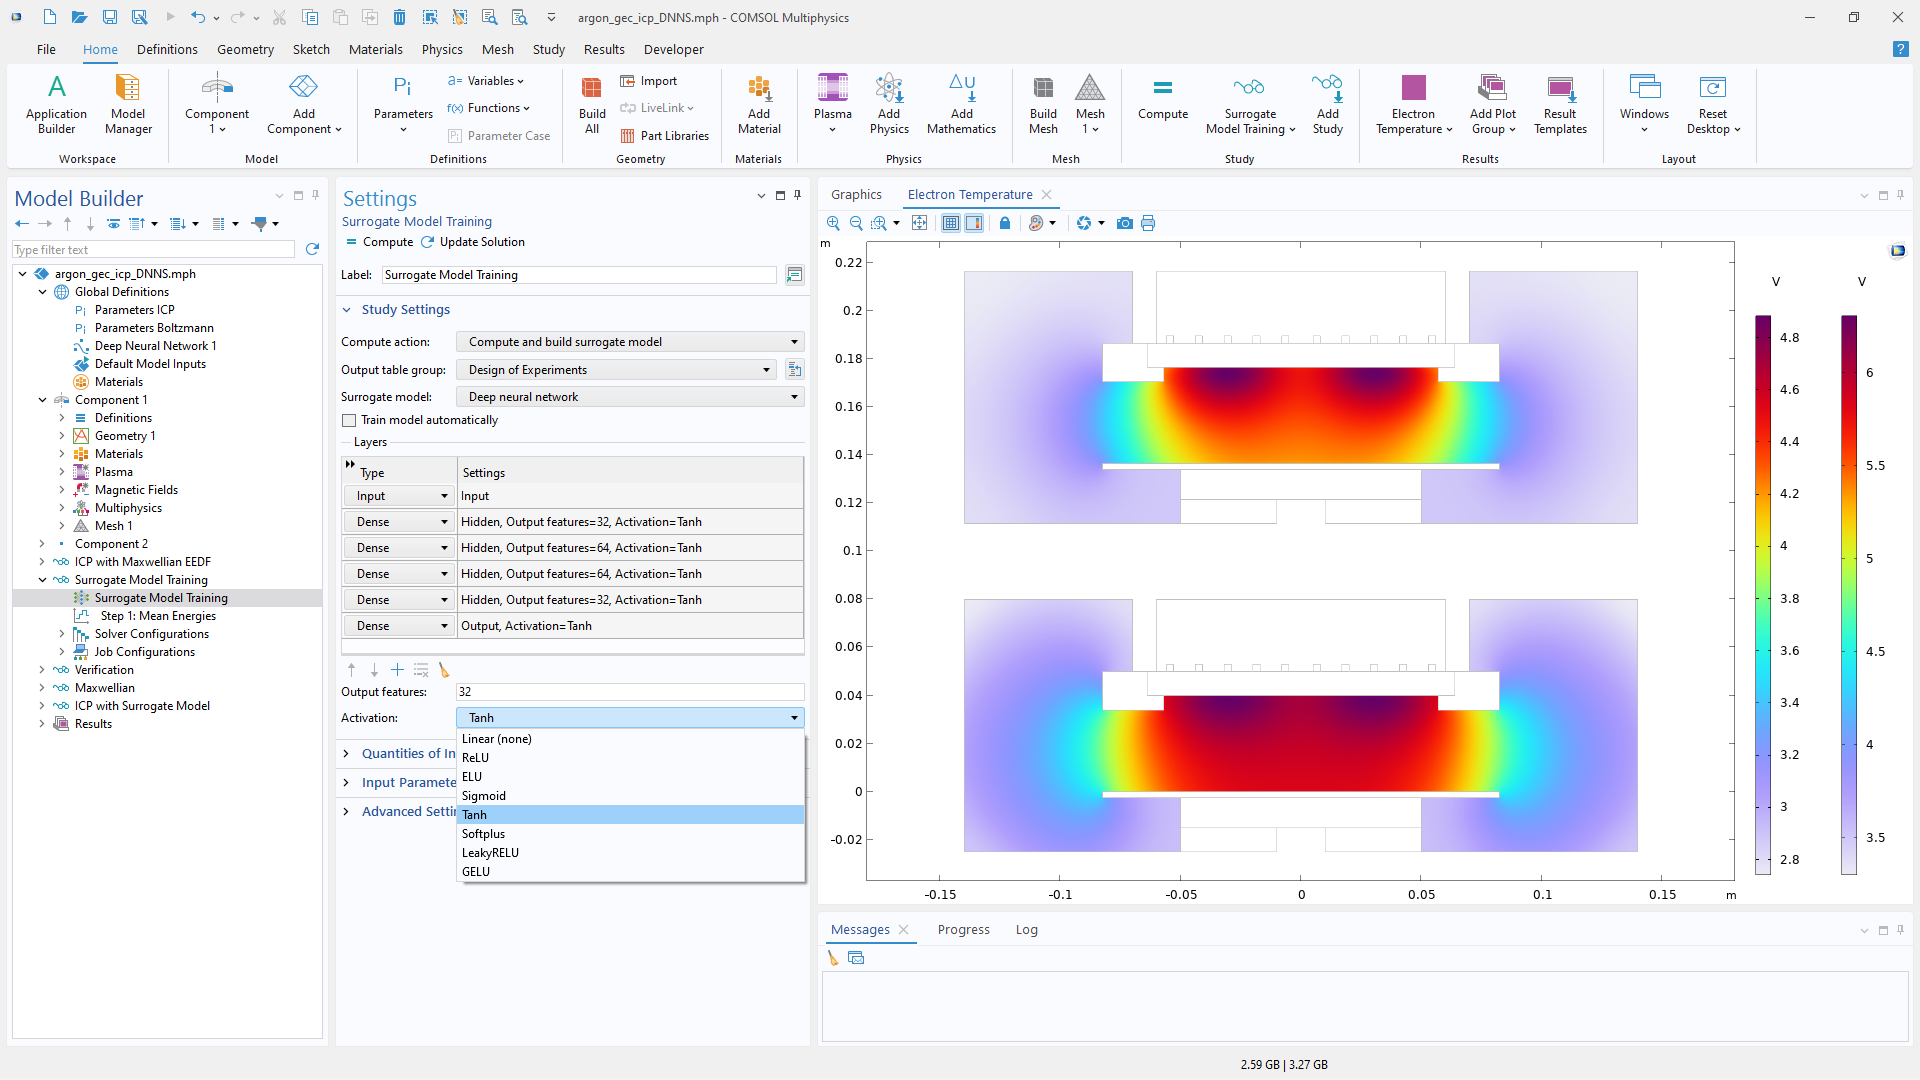Switch to the Graphics tab
1920x1080 pixels.
tap(856, 195)
